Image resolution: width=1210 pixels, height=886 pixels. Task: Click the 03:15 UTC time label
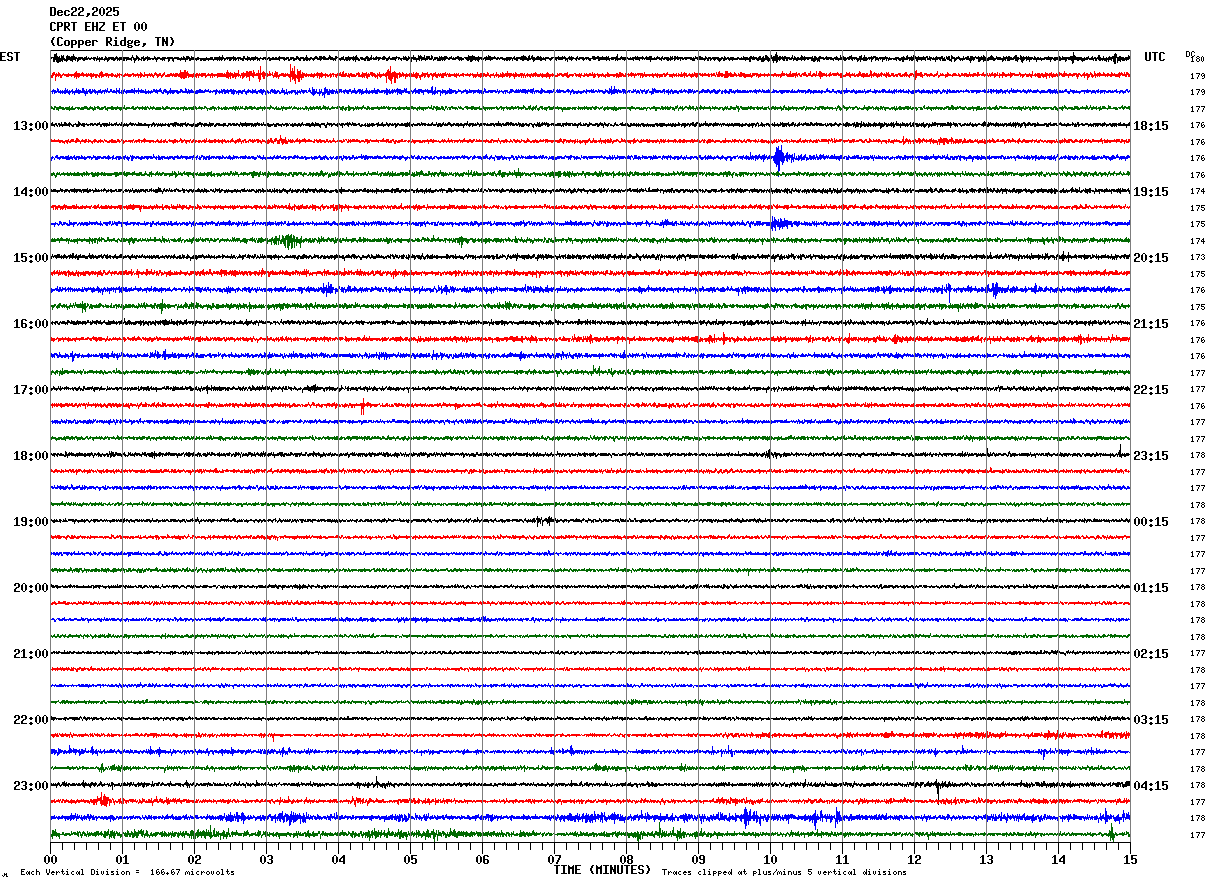click(1151, 720)
